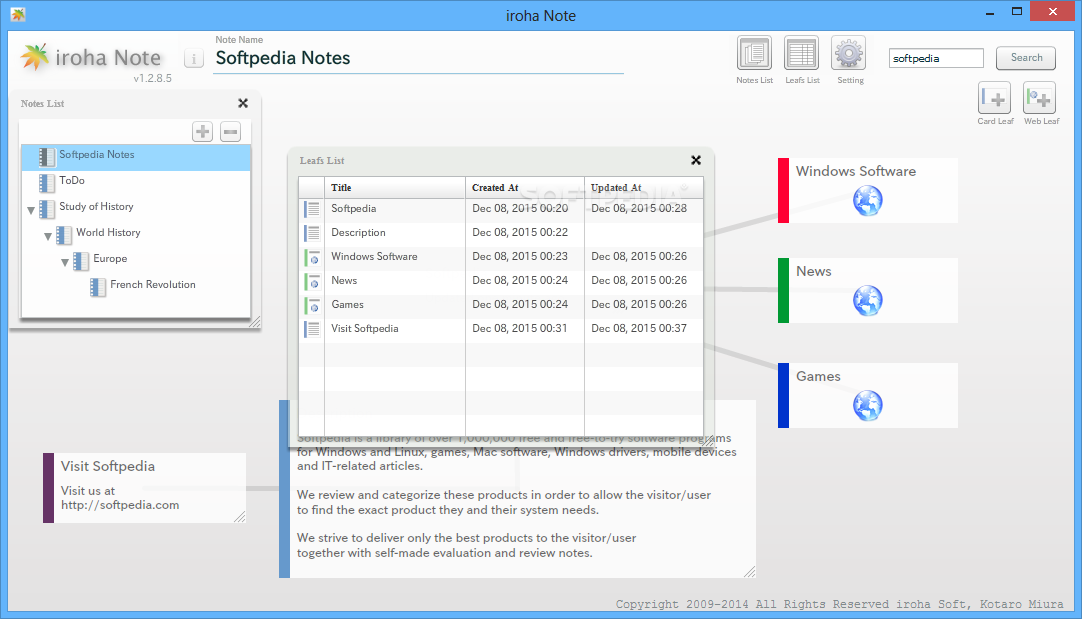The width and height of the screenshot is (1082, 619).
Task: Collapse the Study of History tree node
Action: (31, 210)
